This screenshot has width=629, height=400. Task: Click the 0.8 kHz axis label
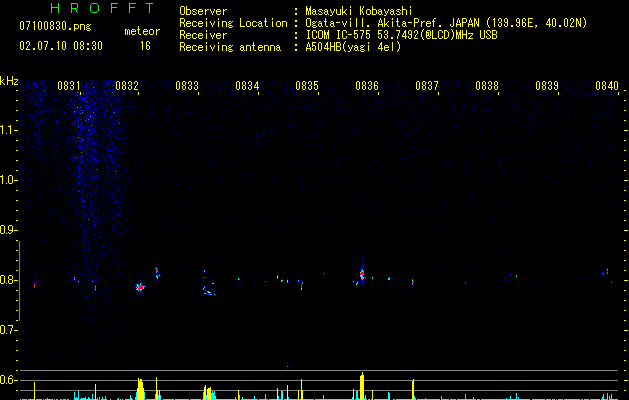(9, 280)
